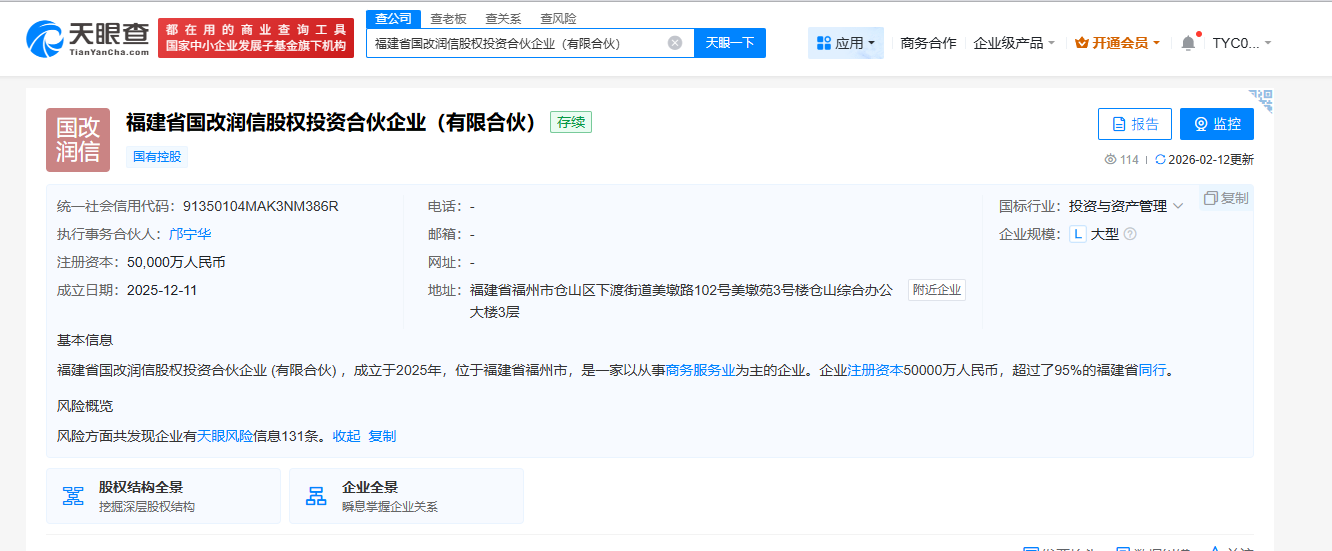Click the 国改润信 company logo thumbnail

pos(78,140)
